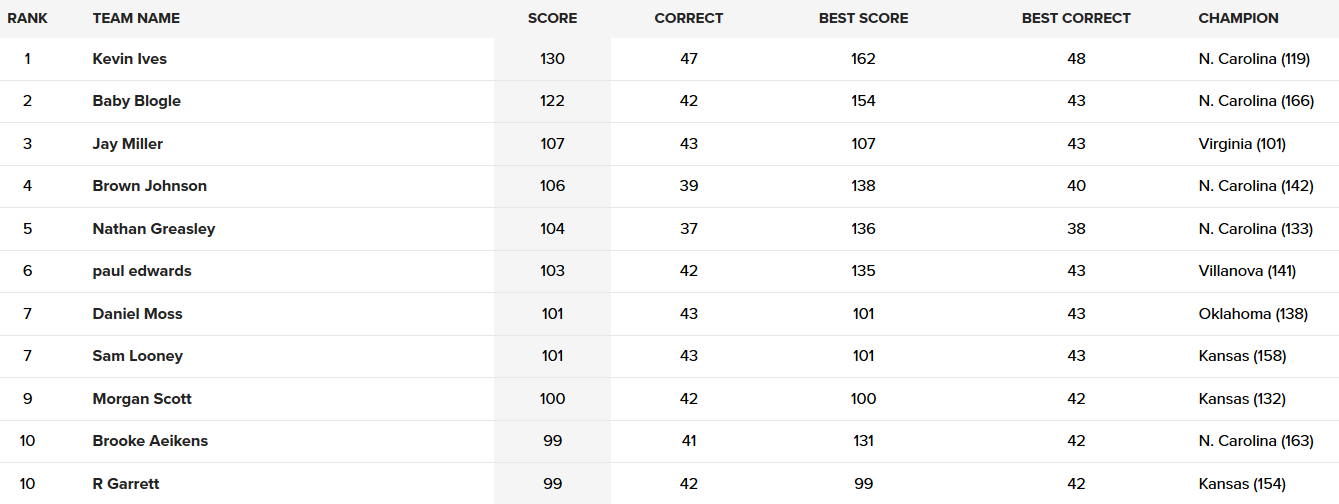This screenshot has height=504, width=1339.
Task: Click the CHAMPION column header
Action: coord(1238,18)
